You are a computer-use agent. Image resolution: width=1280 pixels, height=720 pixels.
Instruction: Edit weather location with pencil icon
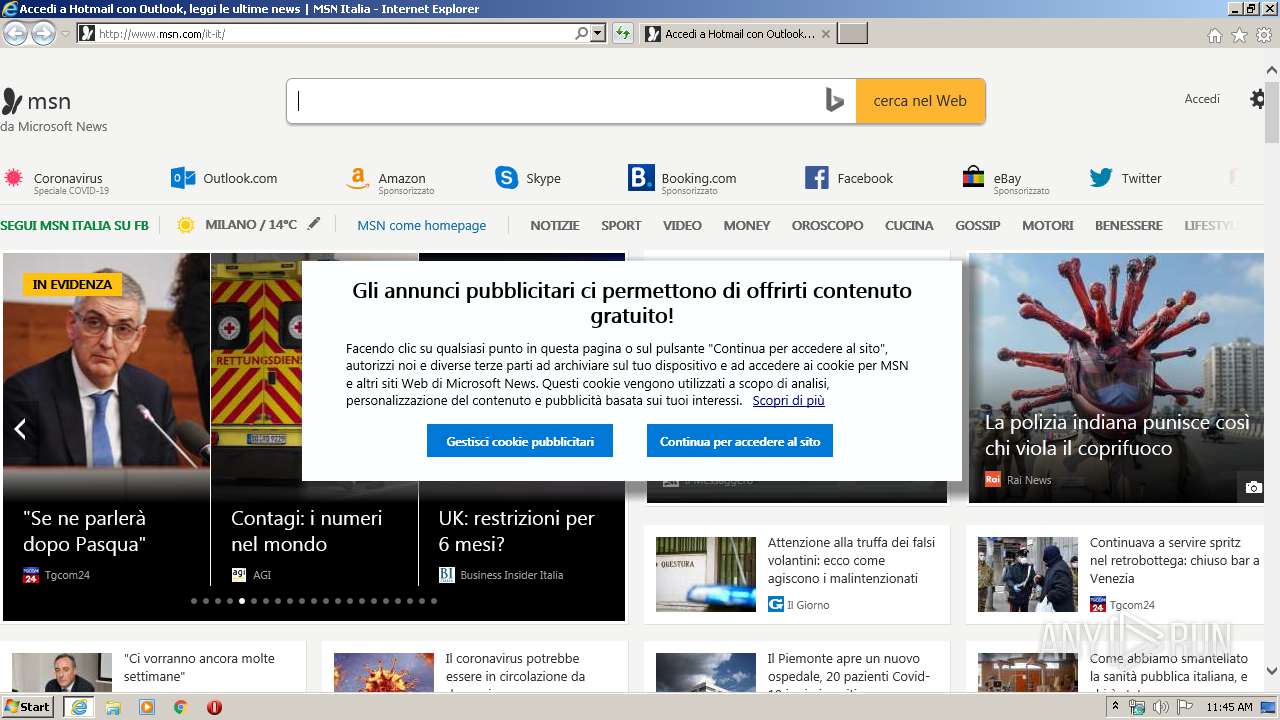tap(314, 224)
